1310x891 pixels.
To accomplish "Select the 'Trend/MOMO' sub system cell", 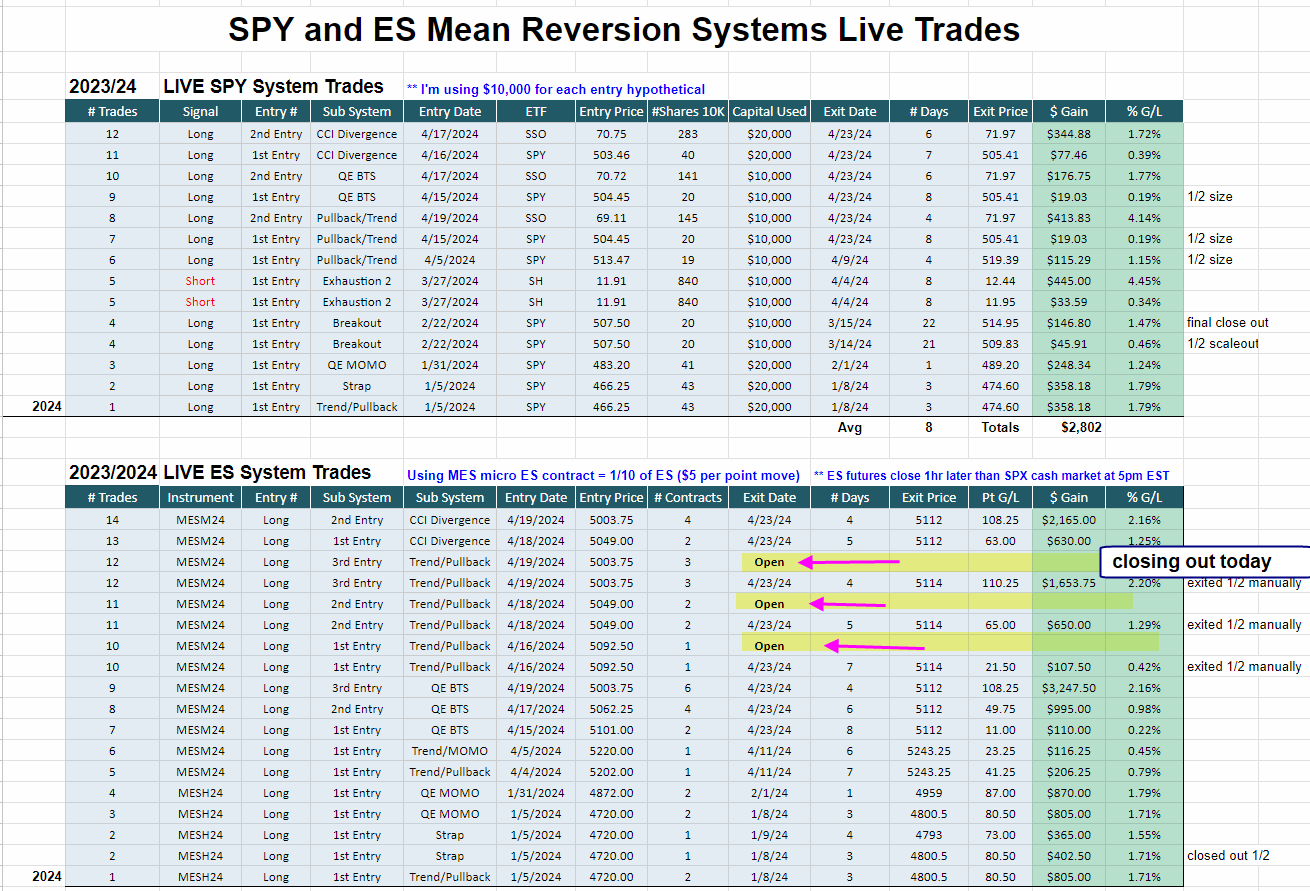I will pyautogui.click(x=450, y=751).
